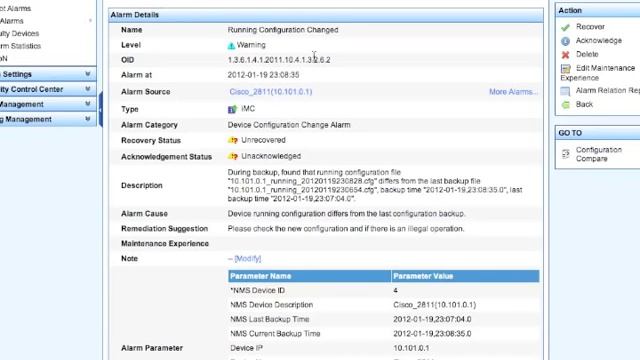640x360 pixels.
Task: Click the green Back arrow icon
Action: click(565, 105)
